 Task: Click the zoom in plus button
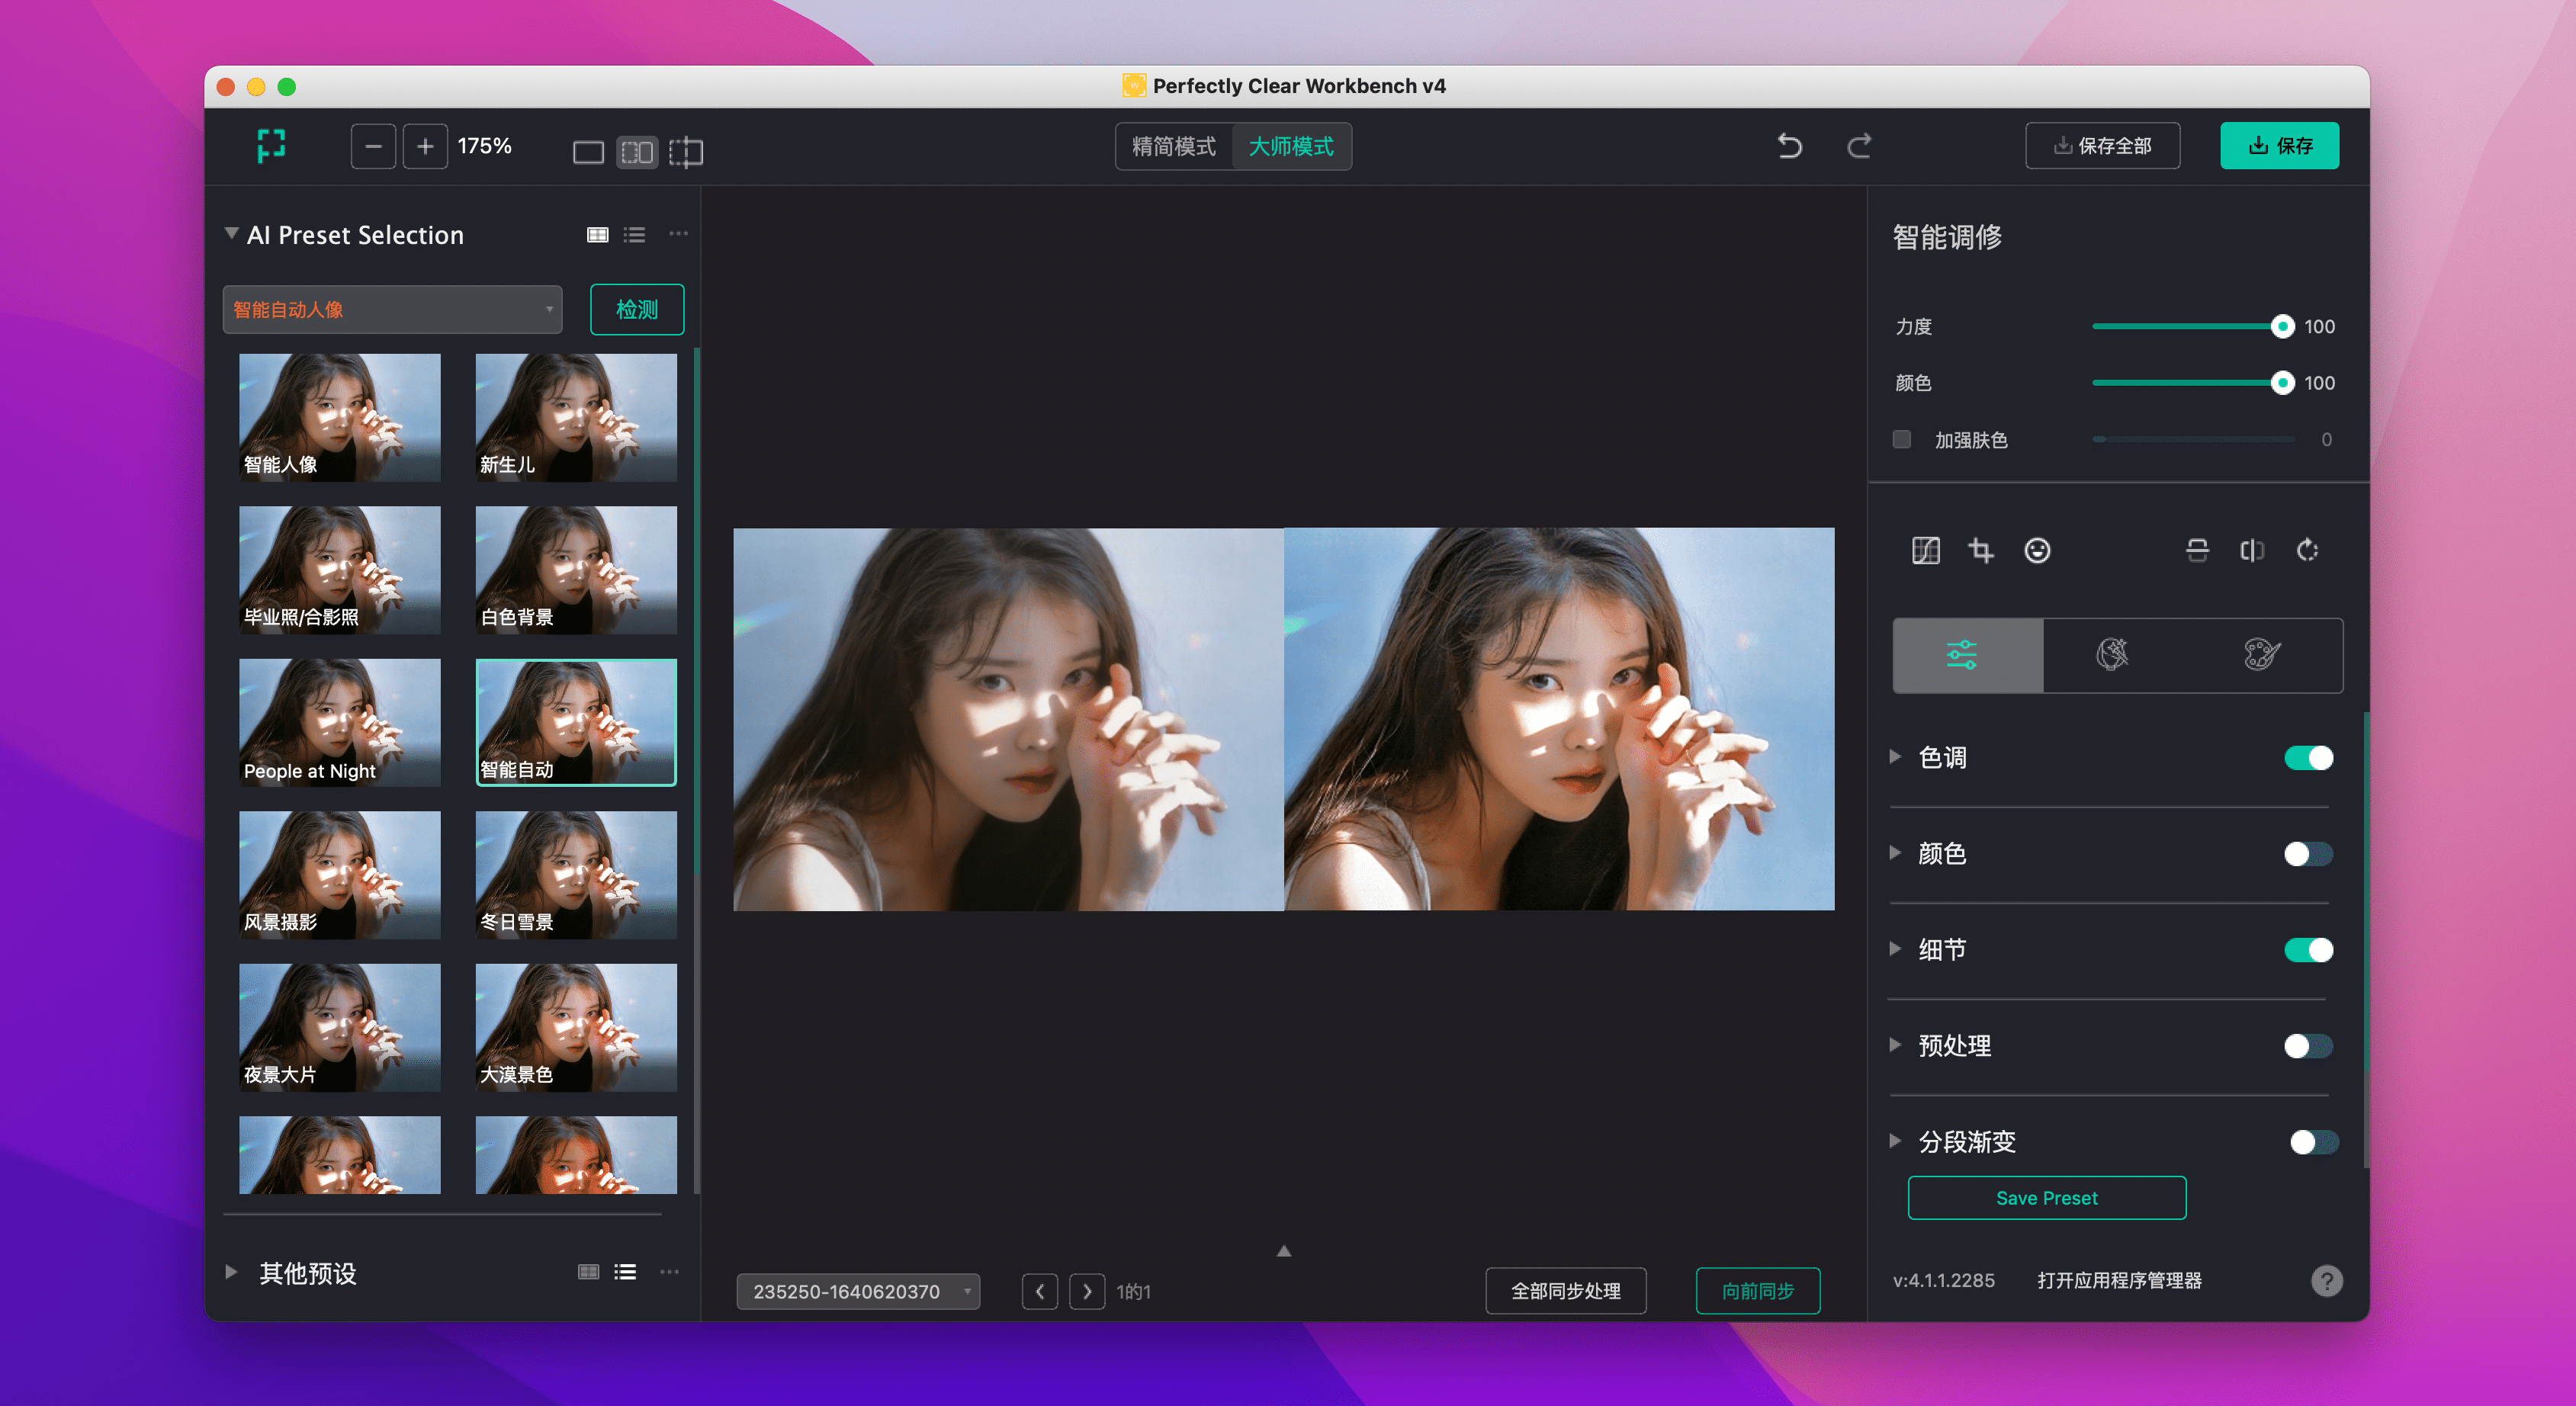[x=425, y=146]
